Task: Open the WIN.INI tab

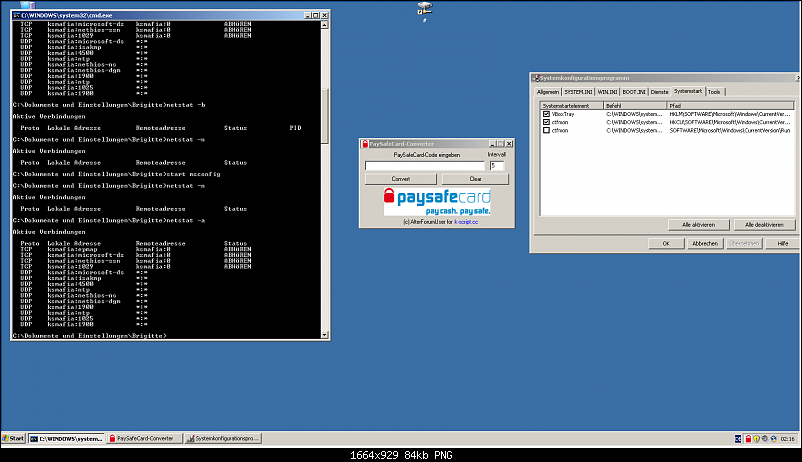Action: [x=607, y=92]
